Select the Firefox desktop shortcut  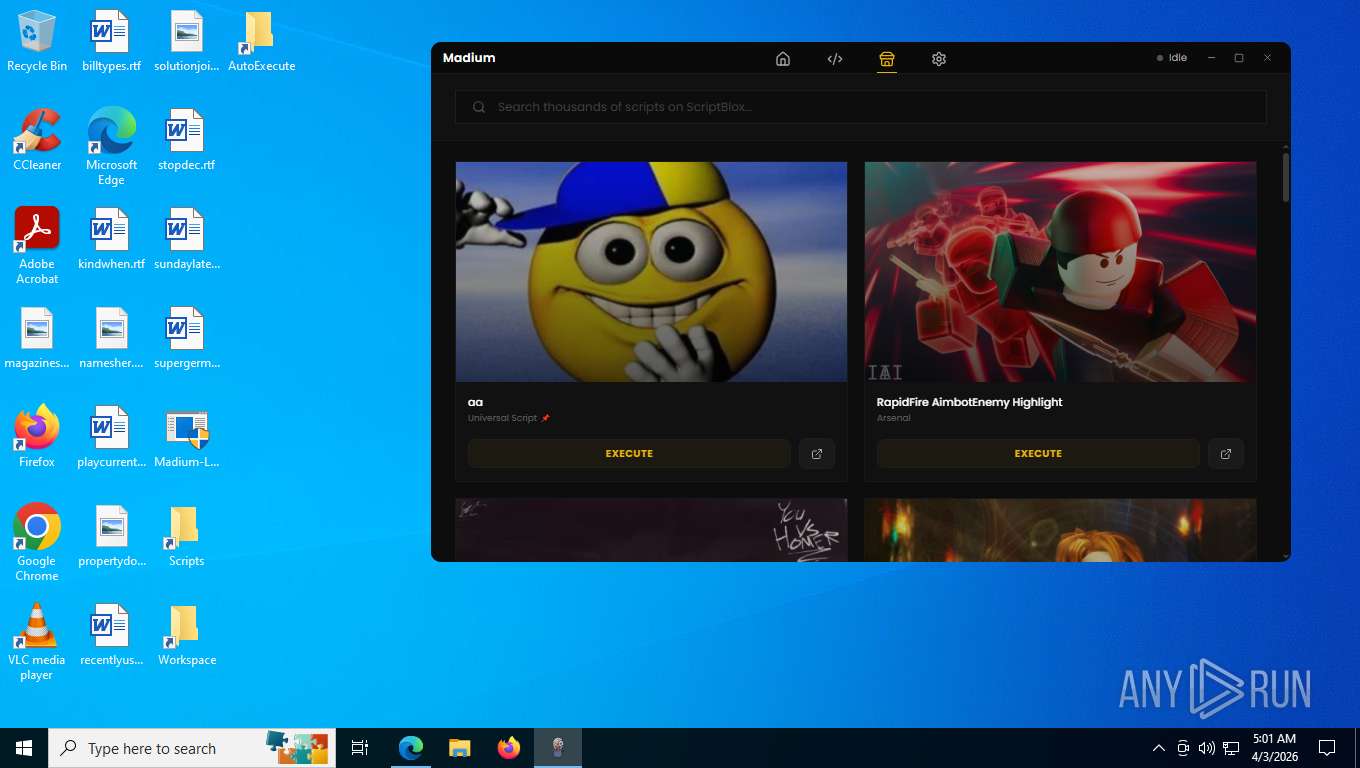[x=37, y=437]
